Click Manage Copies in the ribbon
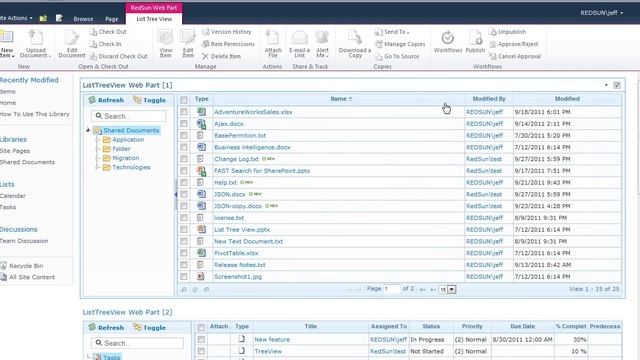Viewport: 640px width, 360px height. 400,44
